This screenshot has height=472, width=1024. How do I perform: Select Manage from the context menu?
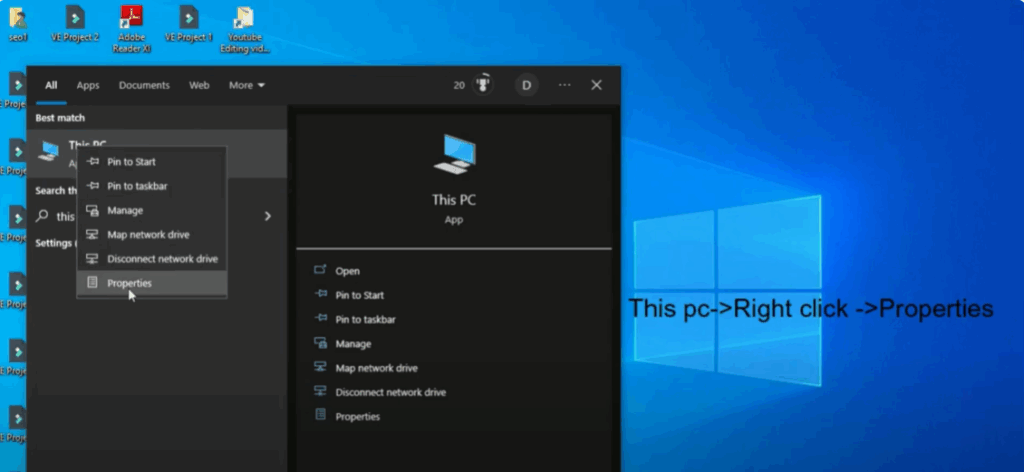pyautogui.click(x=125, y=210)
